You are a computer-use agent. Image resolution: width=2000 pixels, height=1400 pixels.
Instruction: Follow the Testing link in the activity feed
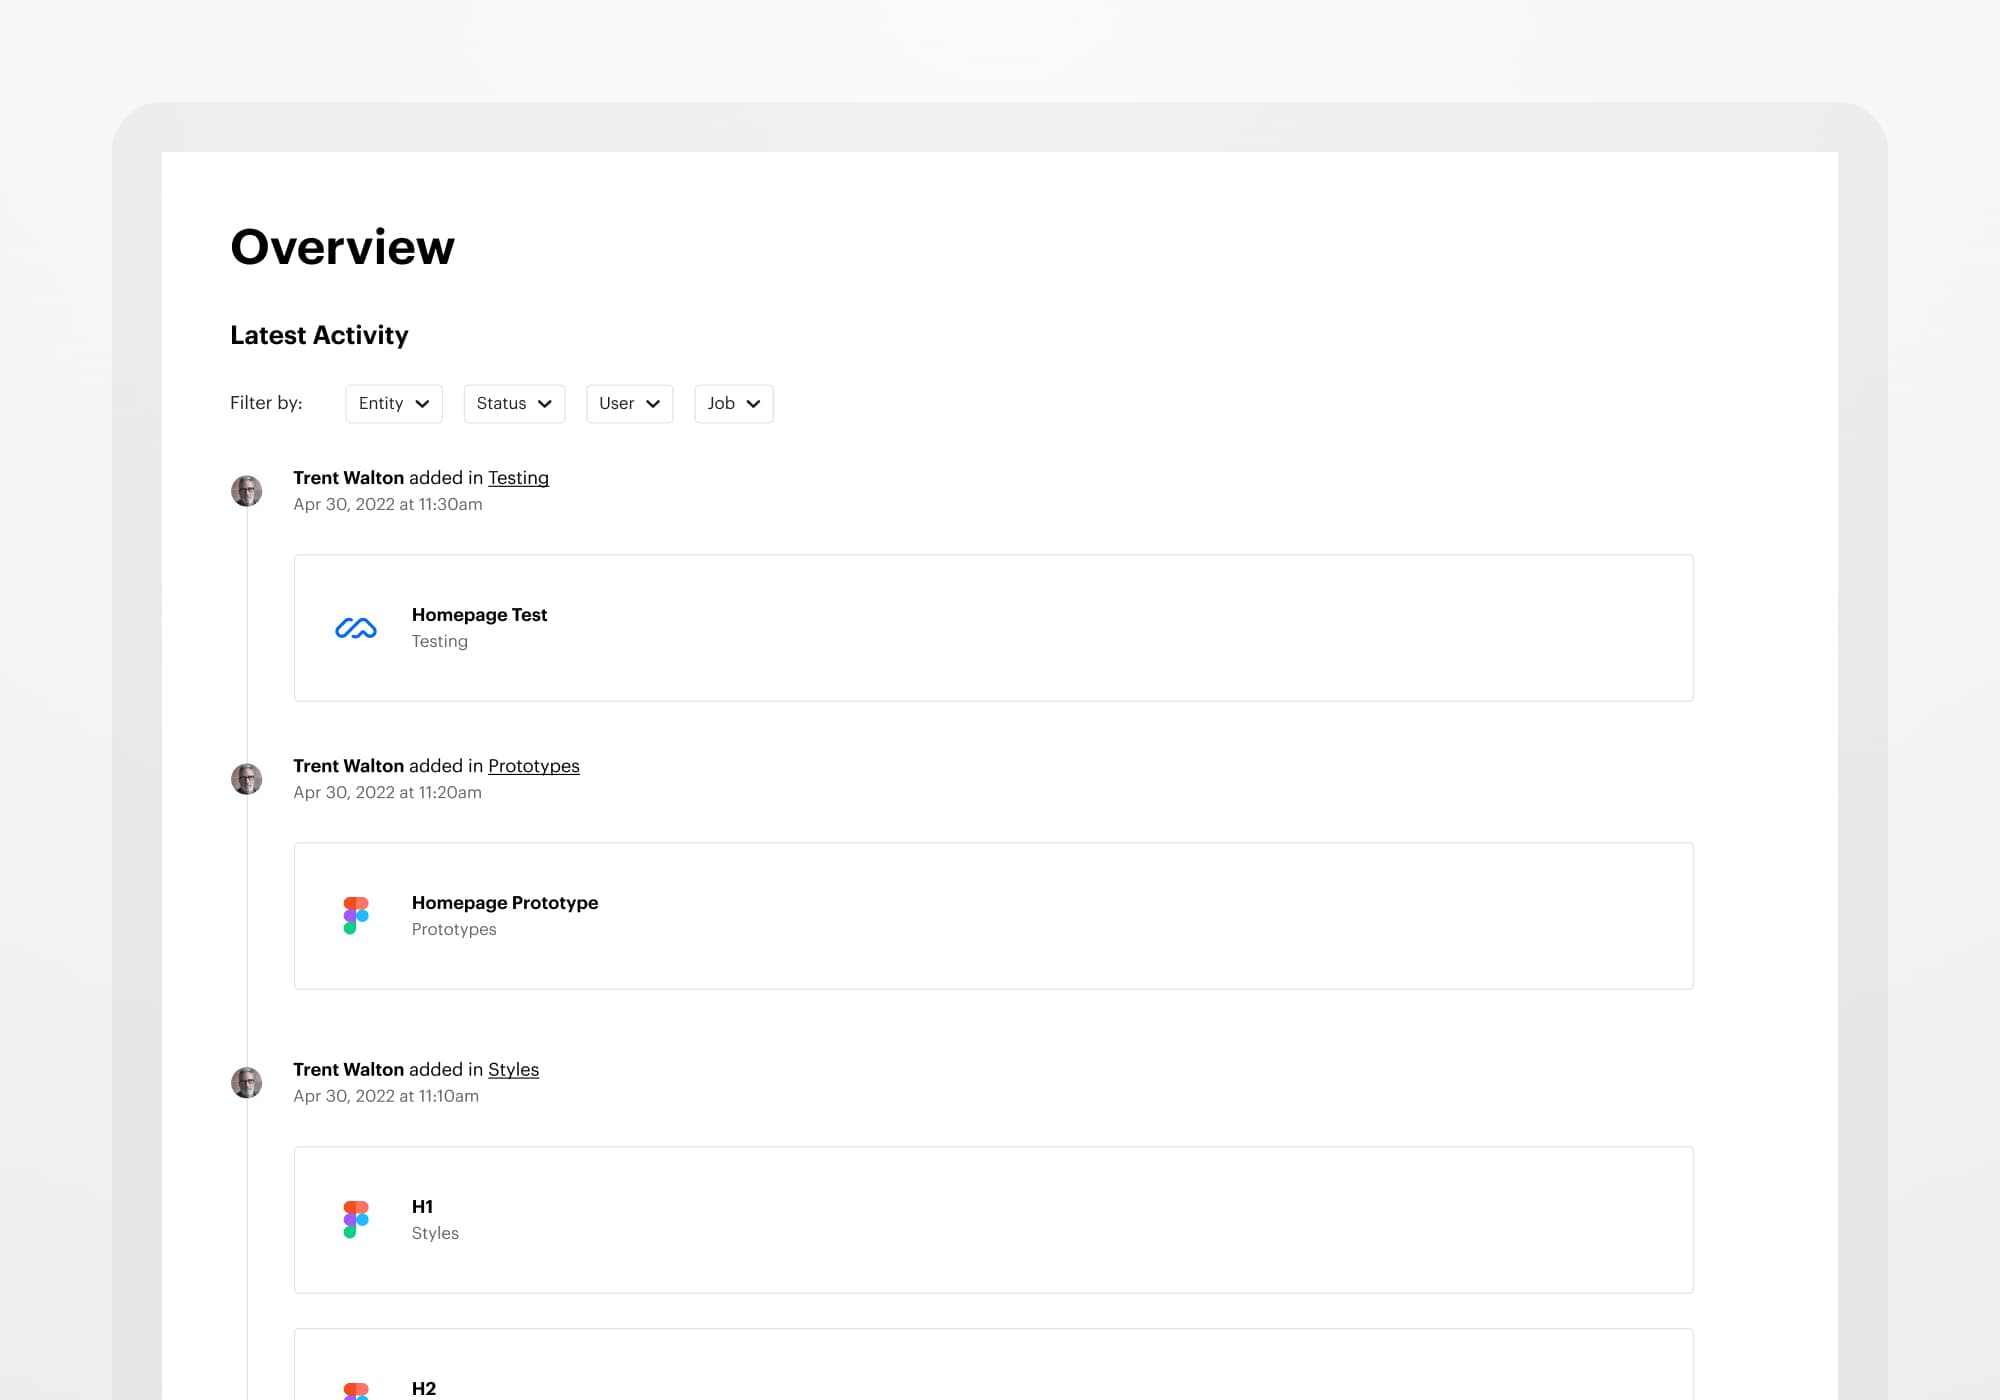(518, 478)
